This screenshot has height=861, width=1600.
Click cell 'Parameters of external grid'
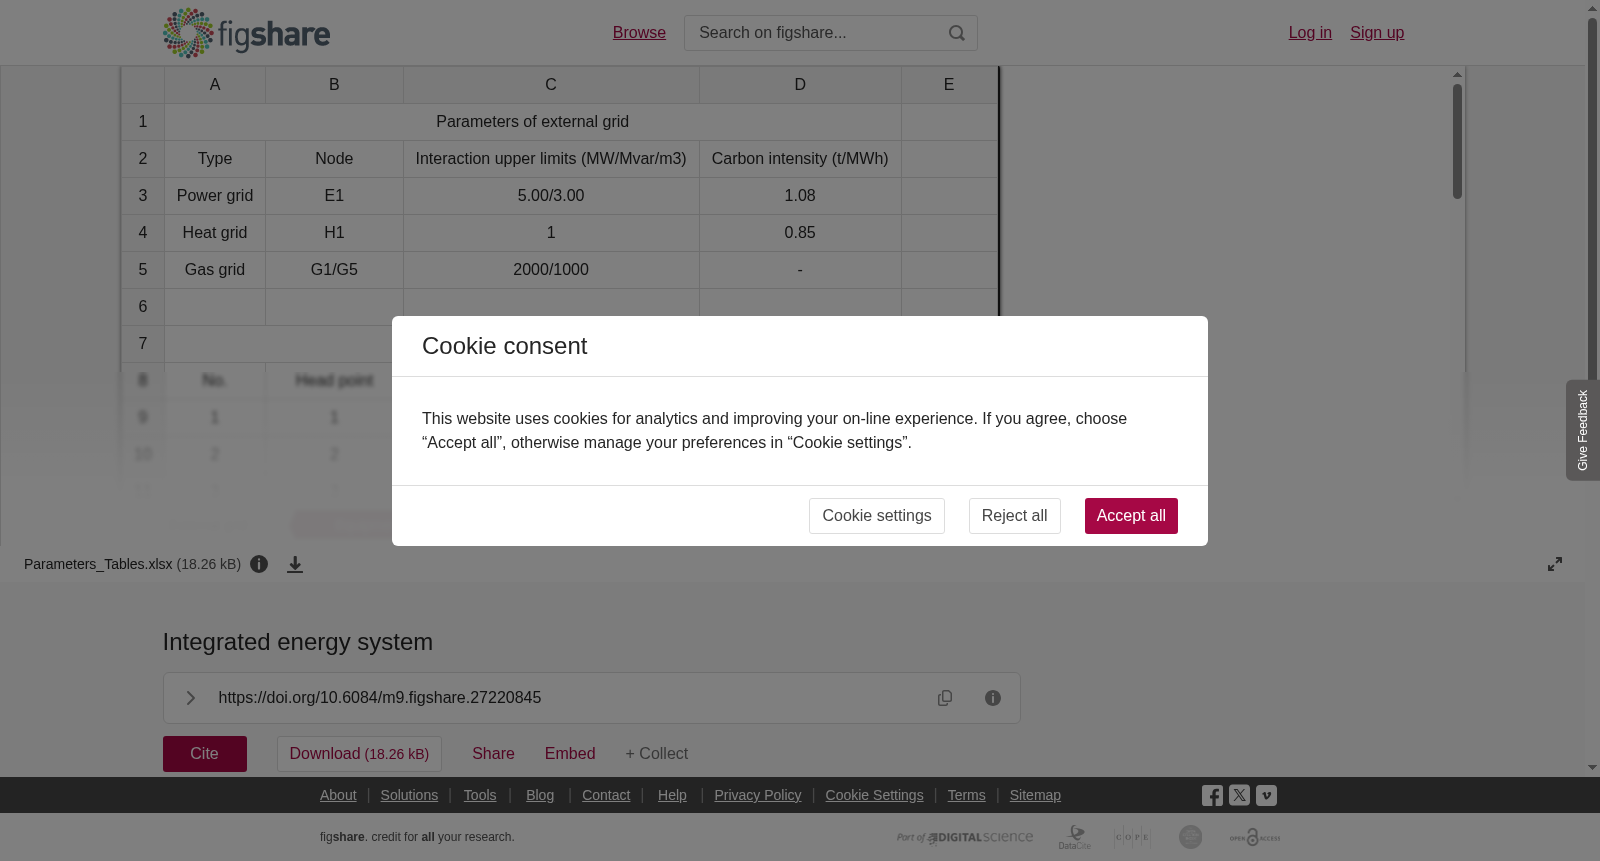tap(533, 122)
